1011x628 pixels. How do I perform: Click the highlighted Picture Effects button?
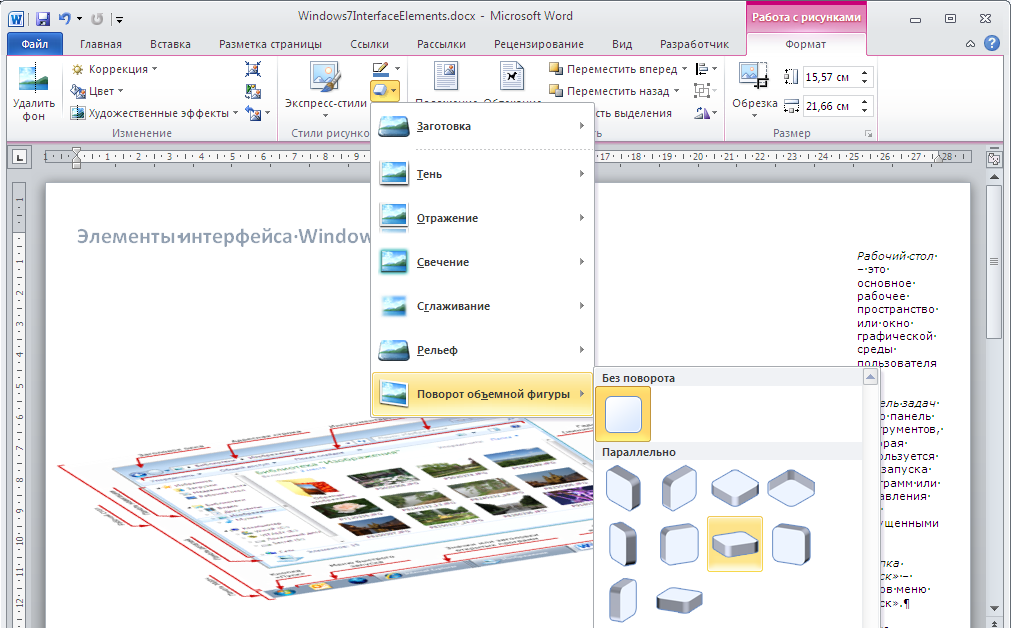point(385,91)
